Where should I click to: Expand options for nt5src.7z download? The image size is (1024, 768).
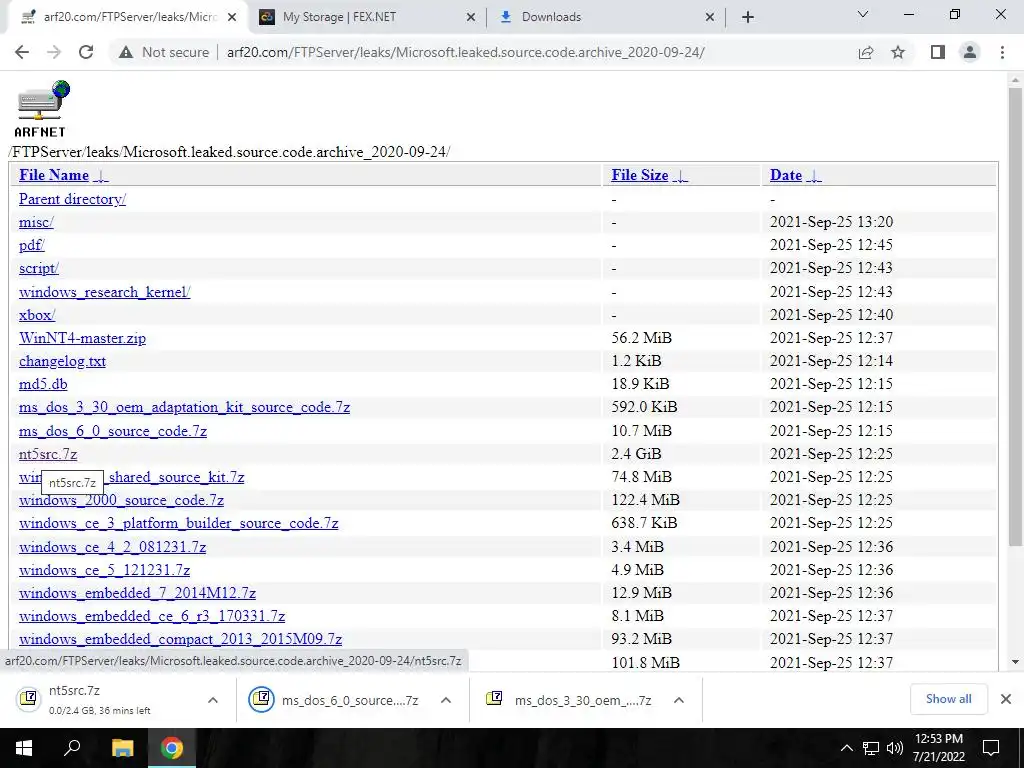click(213, 700)
